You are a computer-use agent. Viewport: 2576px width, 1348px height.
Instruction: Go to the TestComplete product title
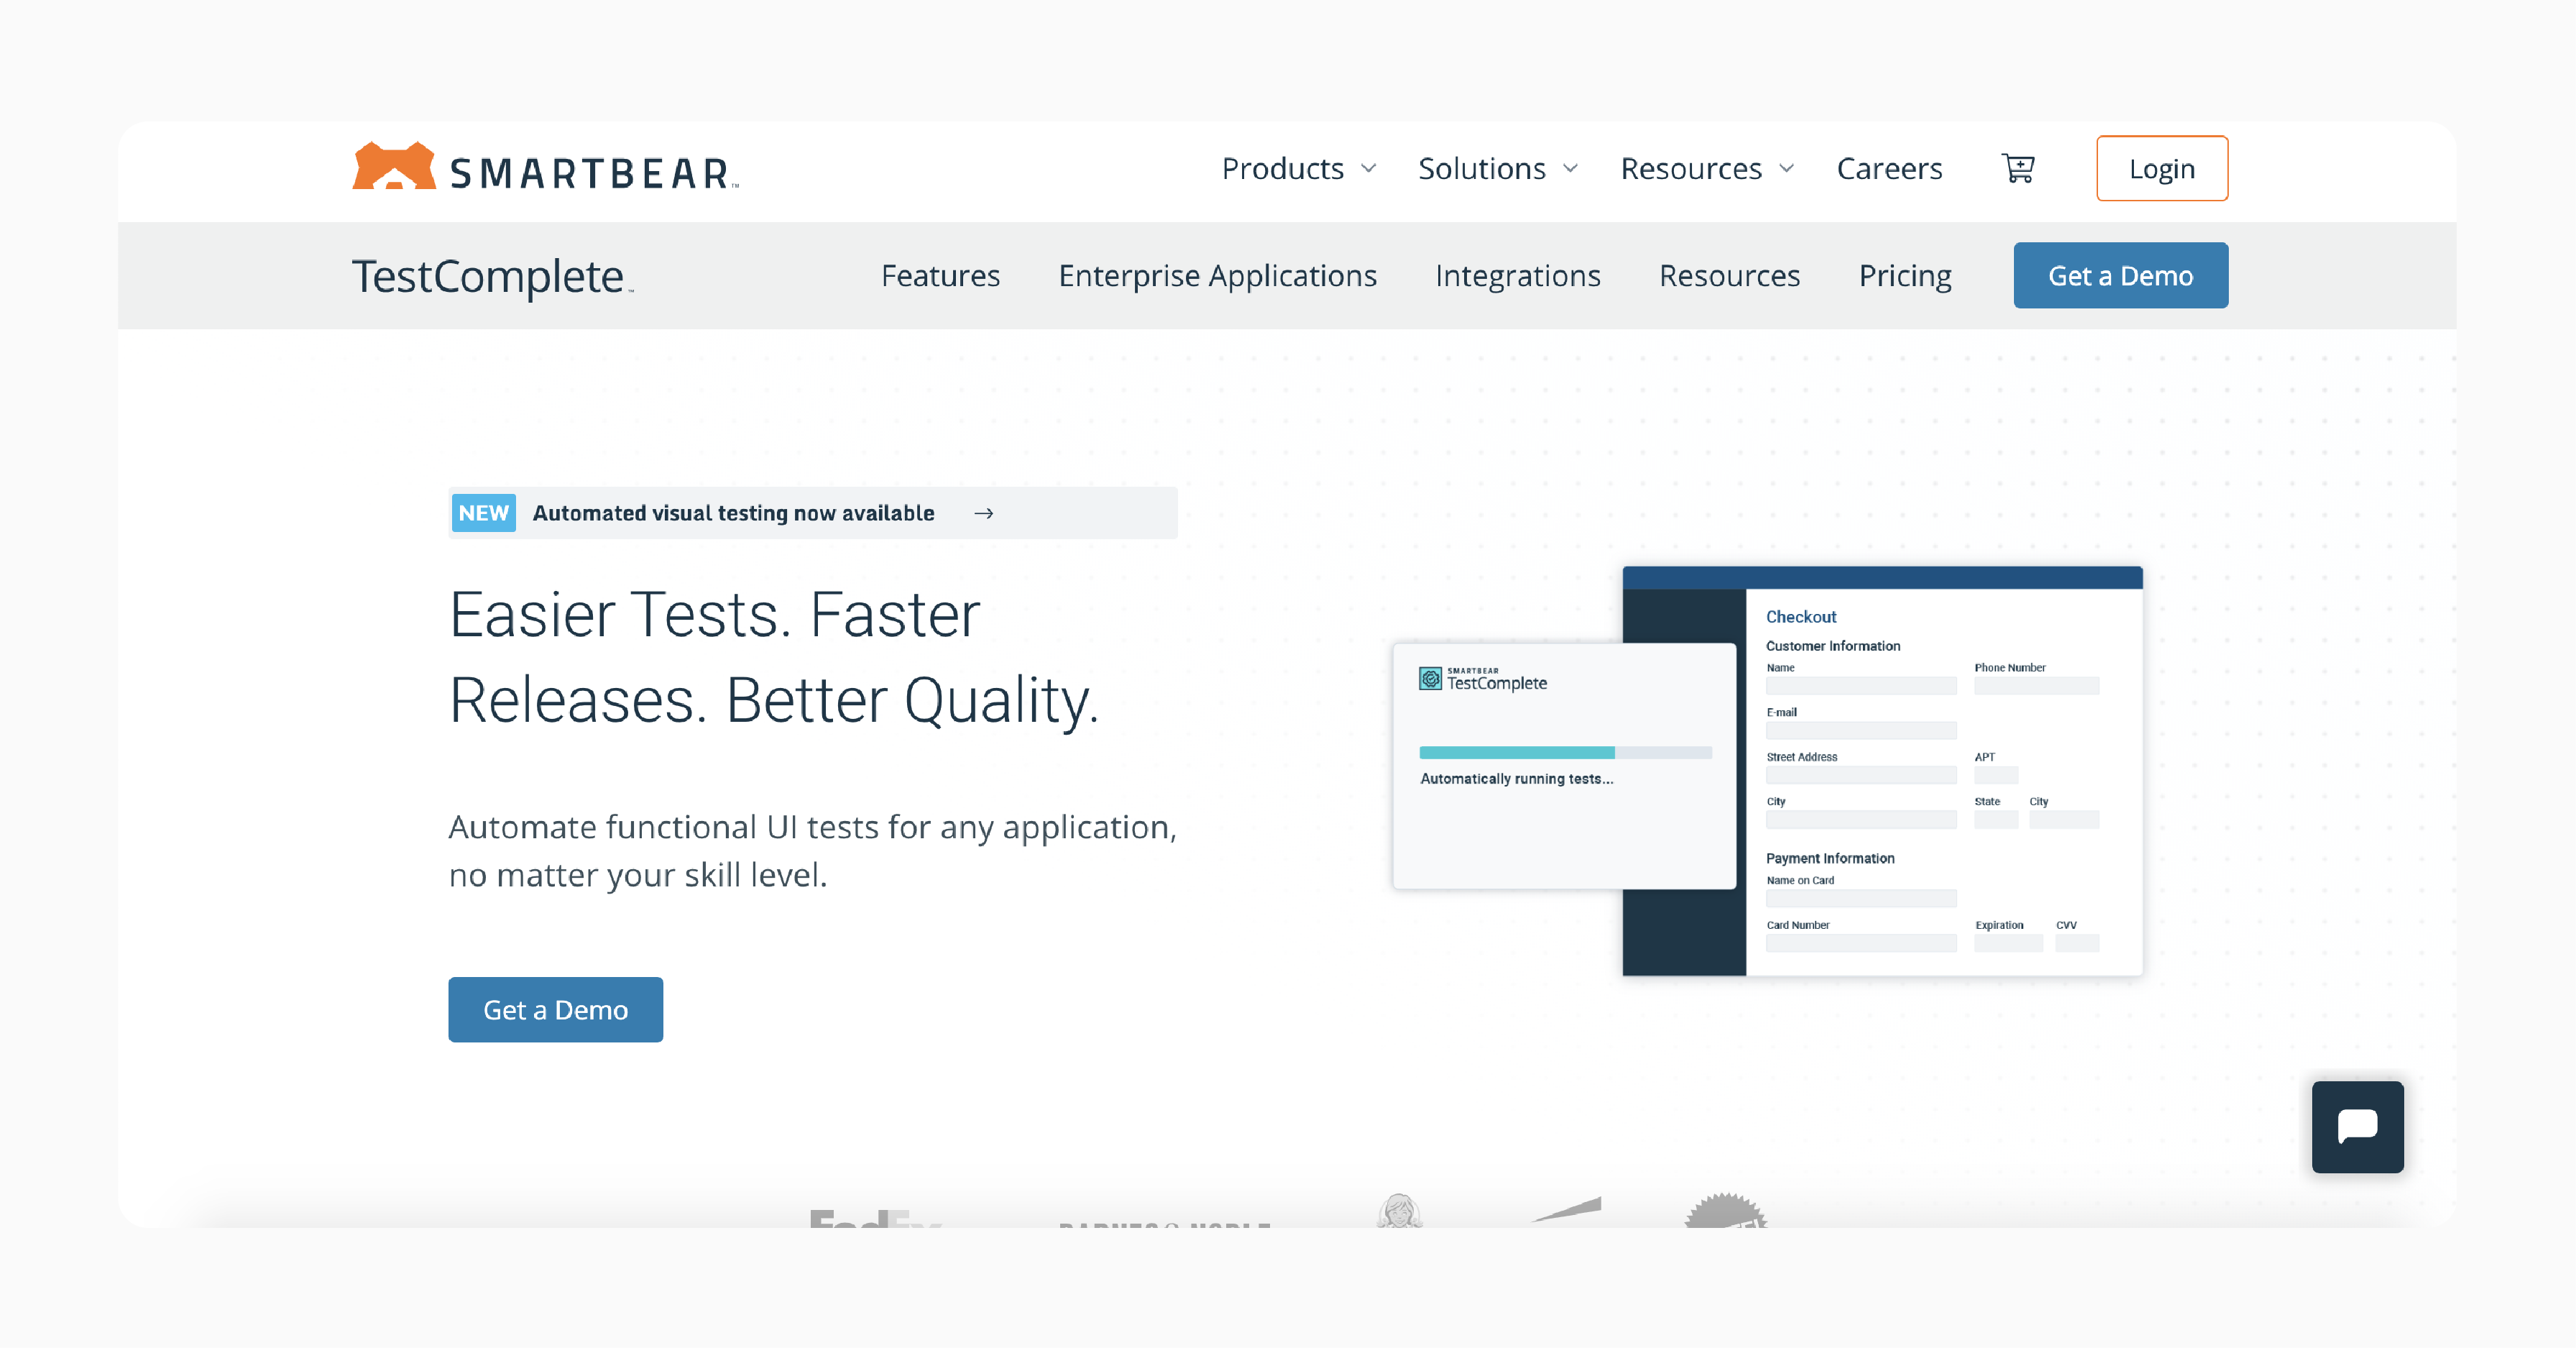[x=492, y=276]
